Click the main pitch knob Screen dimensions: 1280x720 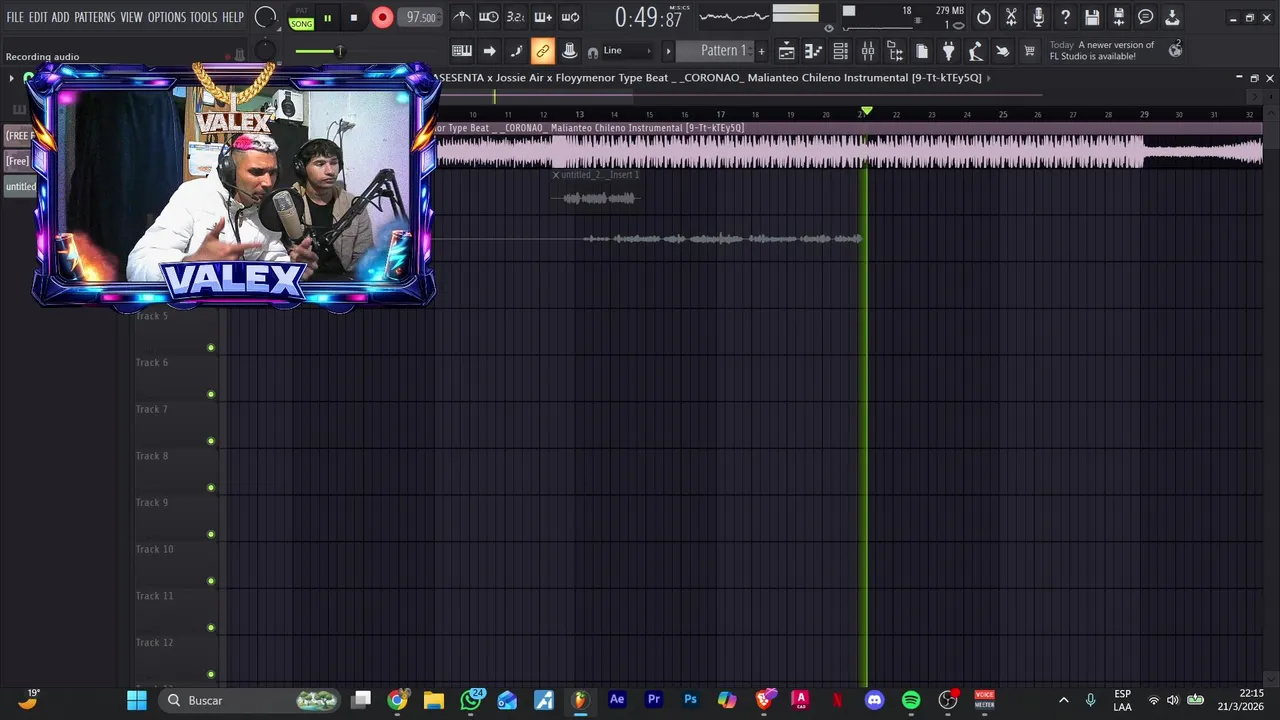point(265,50)
